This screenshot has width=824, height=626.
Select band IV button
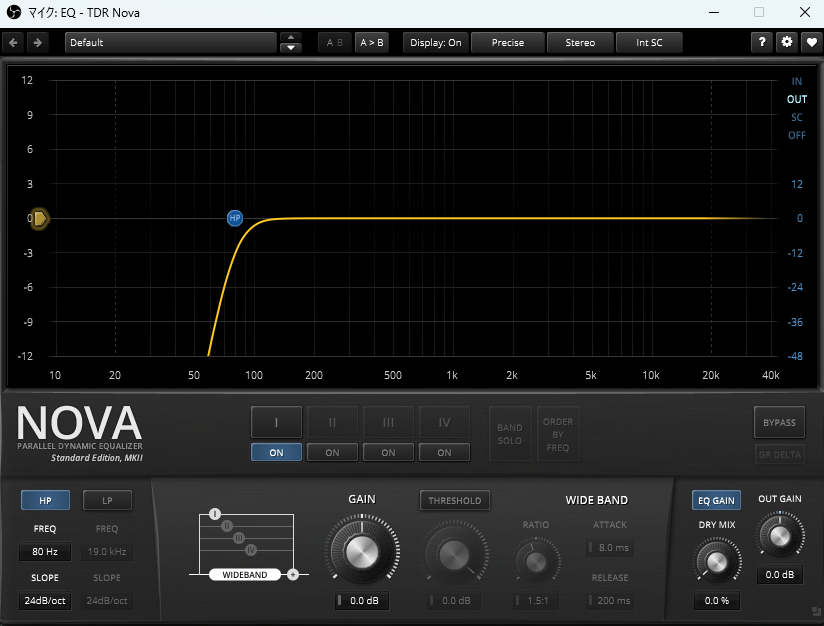(x=444, y=422)
